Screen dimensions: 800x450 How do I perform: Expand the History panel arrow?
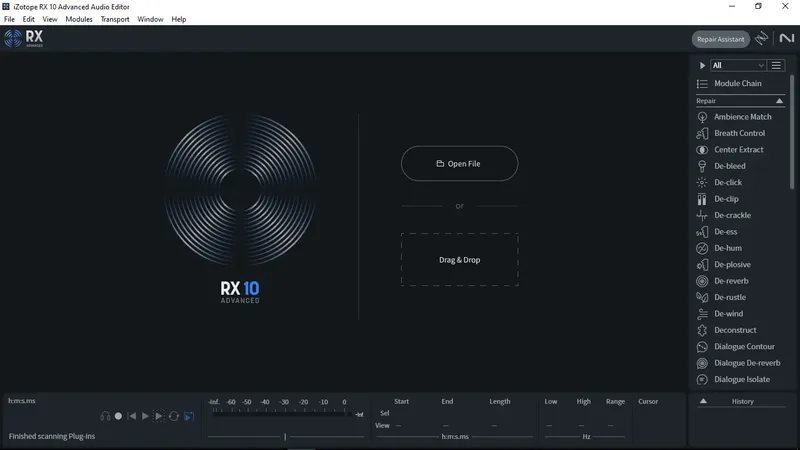pyautogui.click(x=703, y=401)
